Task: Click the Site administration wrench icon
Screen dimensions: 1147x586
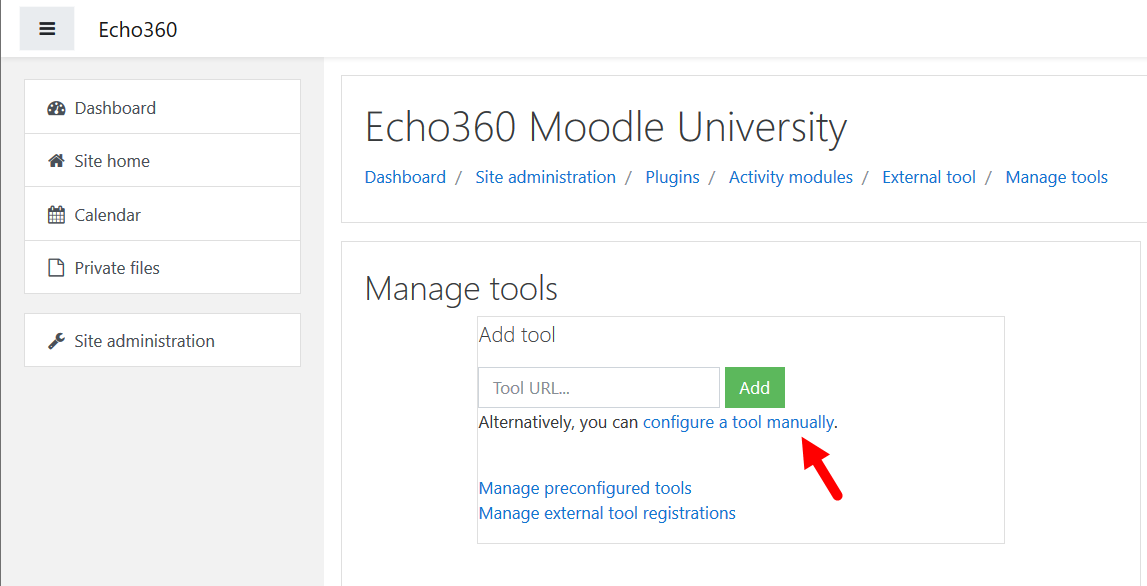Action: coord(56,341)
